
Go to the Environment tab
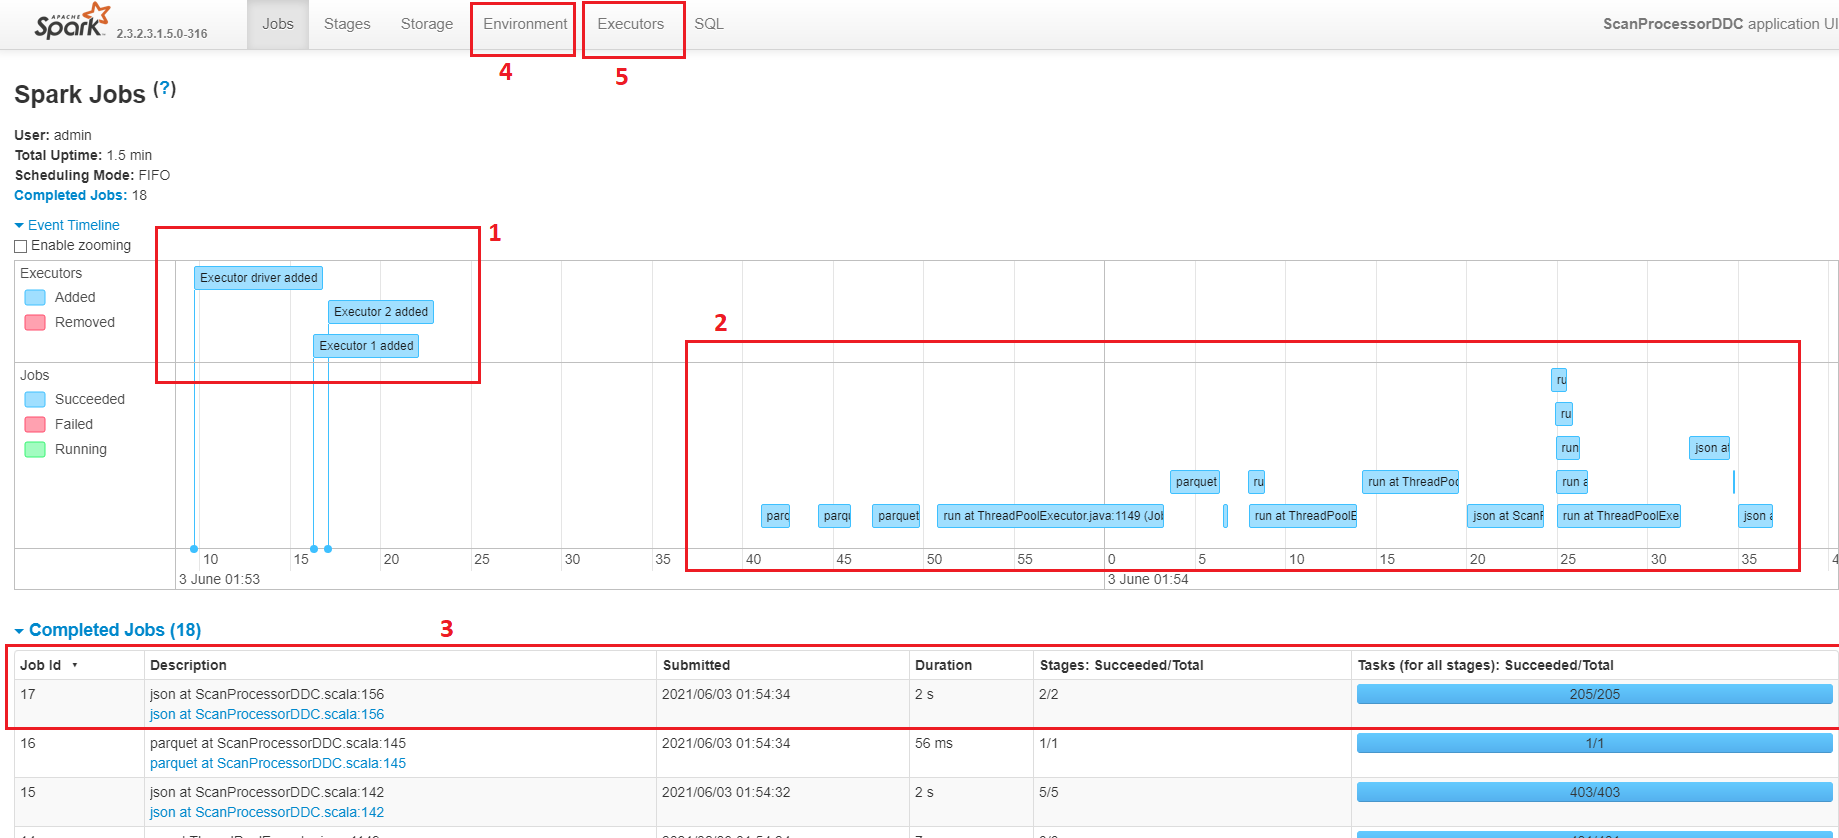525,24
